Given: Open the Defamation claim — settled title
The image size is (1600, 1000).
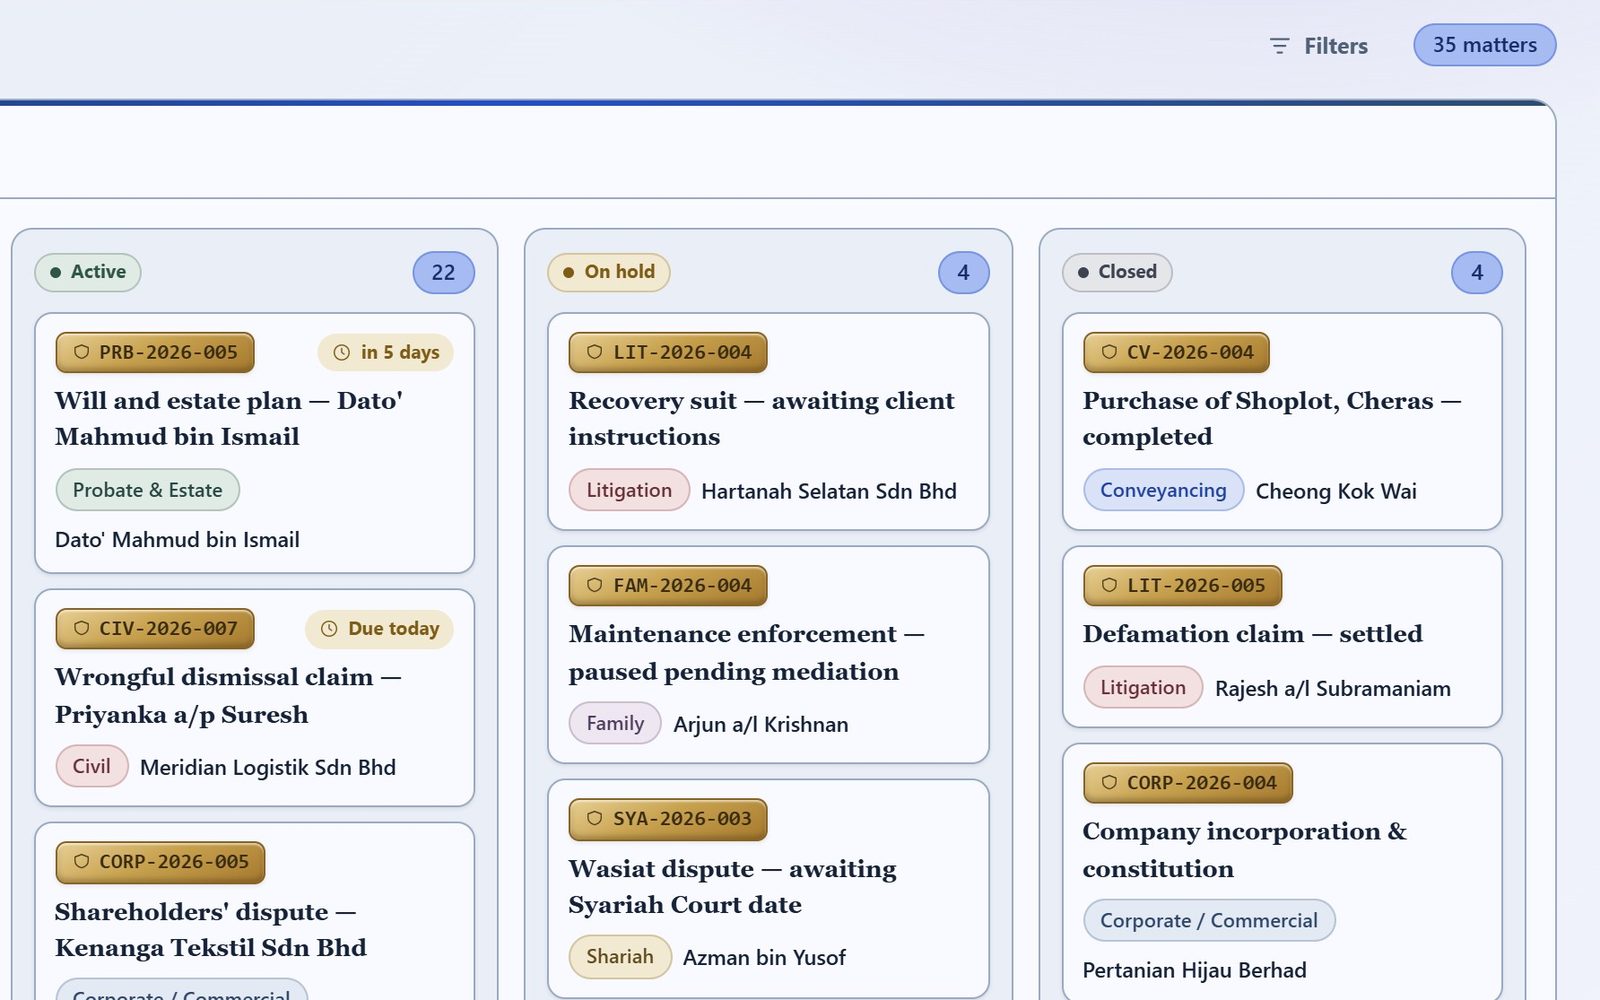Looking at the screenshot, I should click(1252, 634).
